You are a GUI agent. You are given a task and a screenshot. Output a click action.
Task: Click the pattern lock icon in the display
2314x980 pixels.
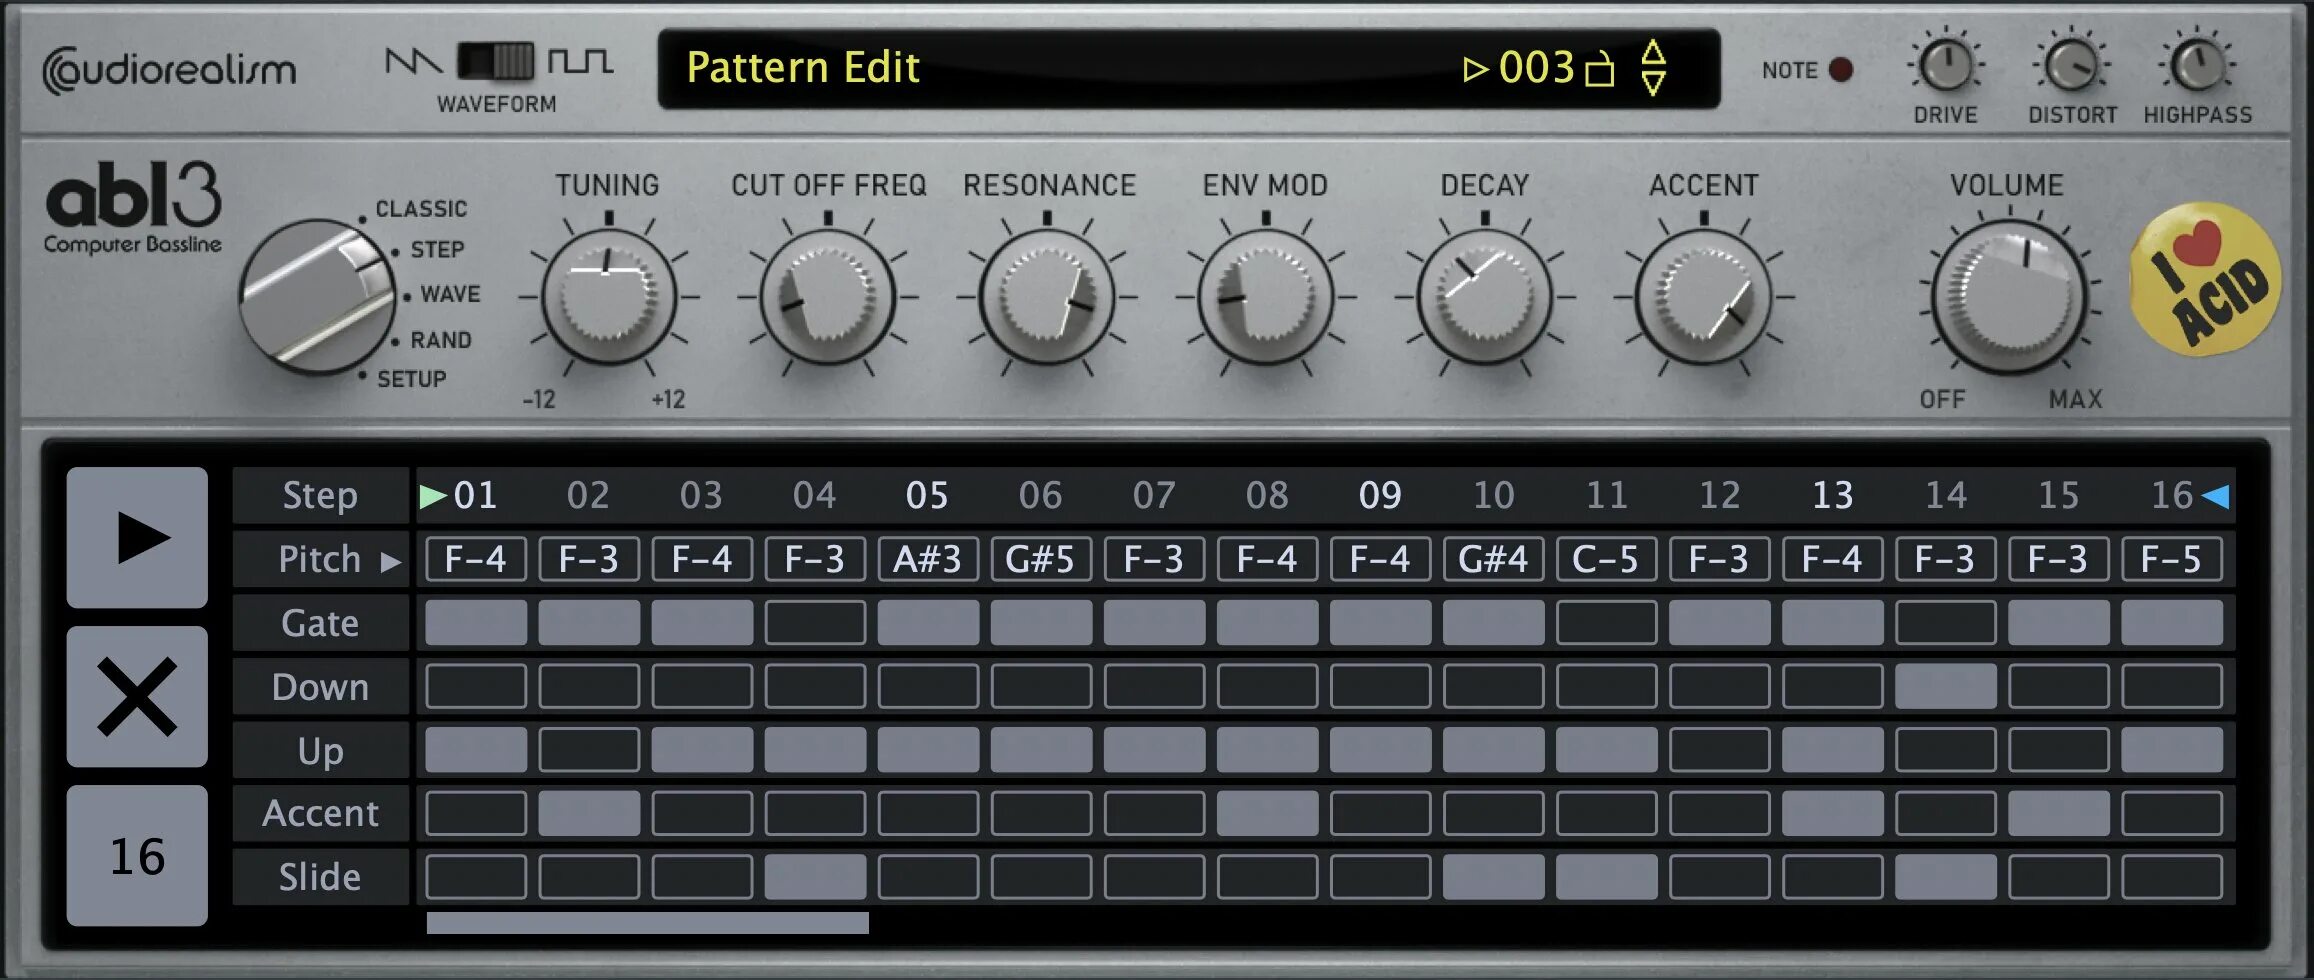click(1600, 68)
